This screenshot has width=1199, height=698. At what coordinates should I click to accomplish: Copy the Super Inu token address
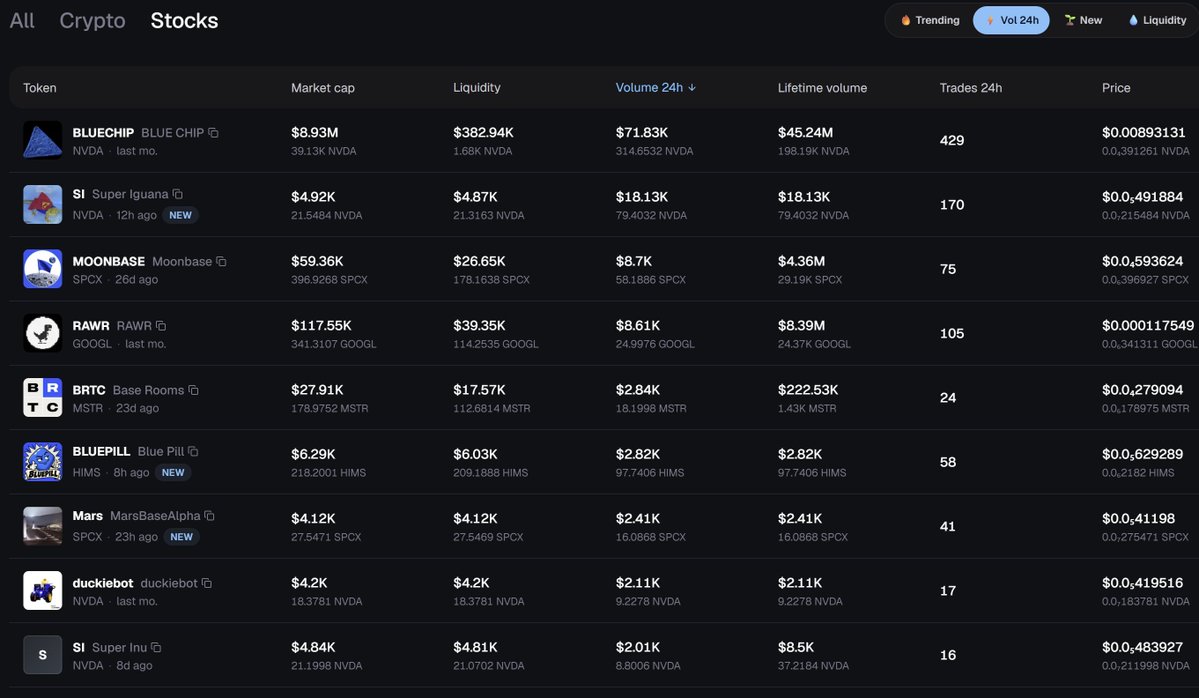coord(156,648)
